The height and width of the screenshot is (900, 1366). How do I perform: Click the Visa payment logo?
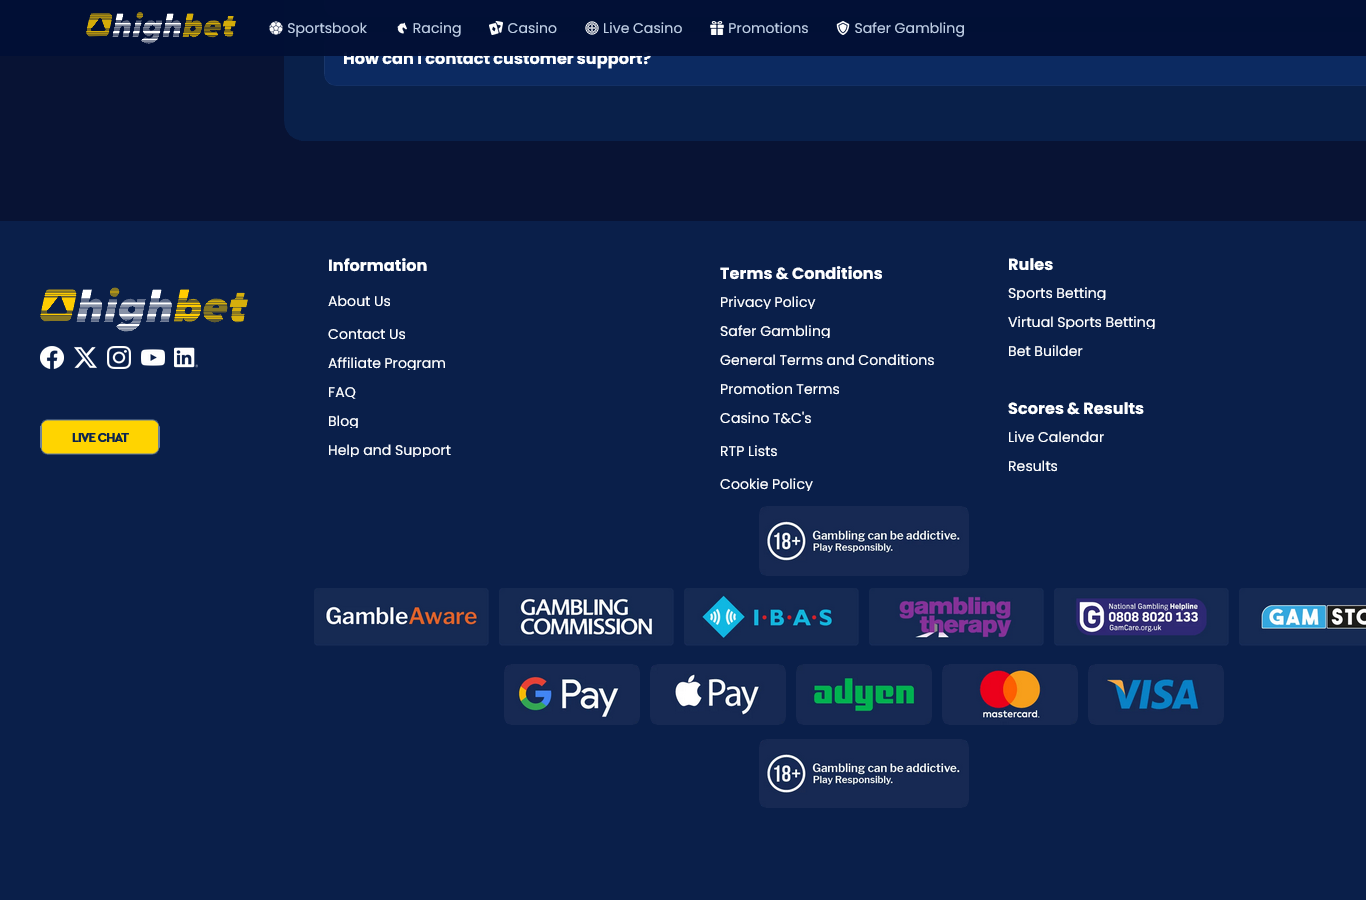pos(1156,695)
